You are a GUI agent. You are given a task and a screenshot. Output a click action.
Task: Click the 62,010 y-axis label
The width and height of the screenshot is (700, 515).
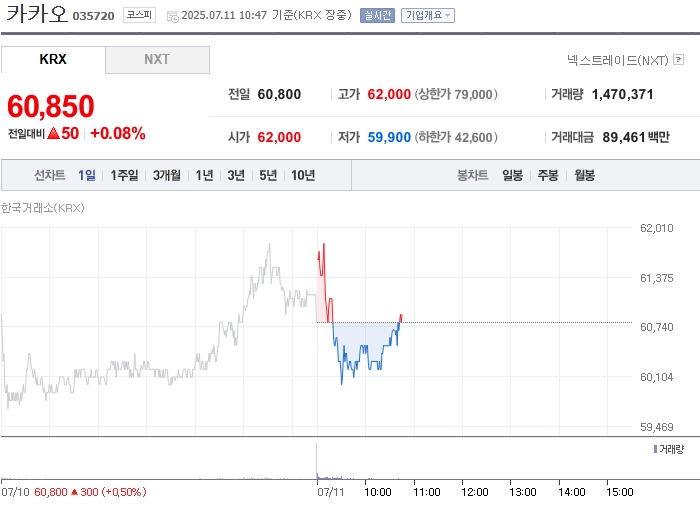tap(656, 228)
